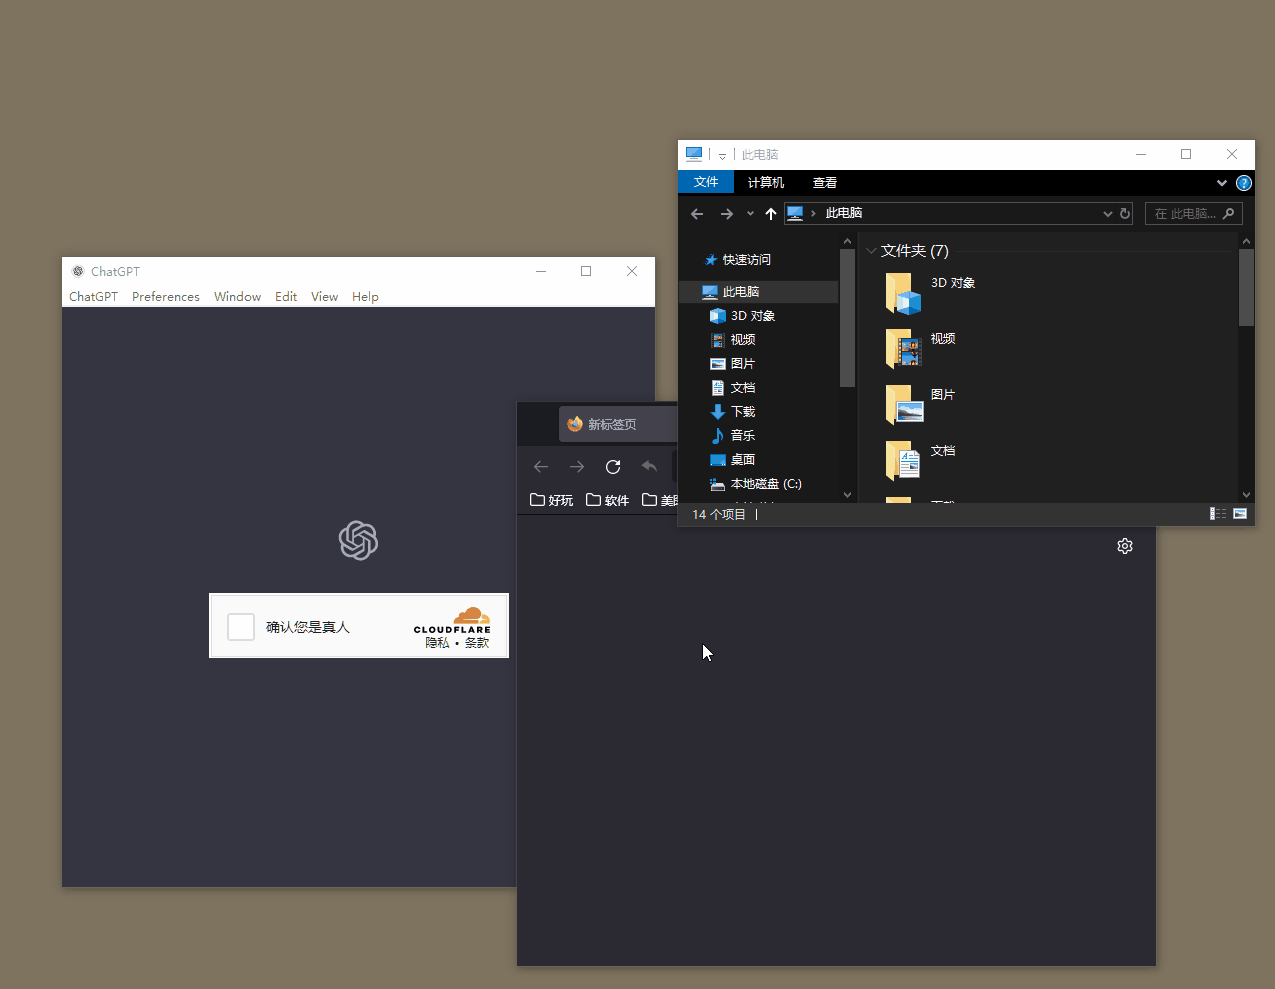Expand the File Explorer ribbon chevron
This screenshot has height=989, width=1275.
[1221, 183]
